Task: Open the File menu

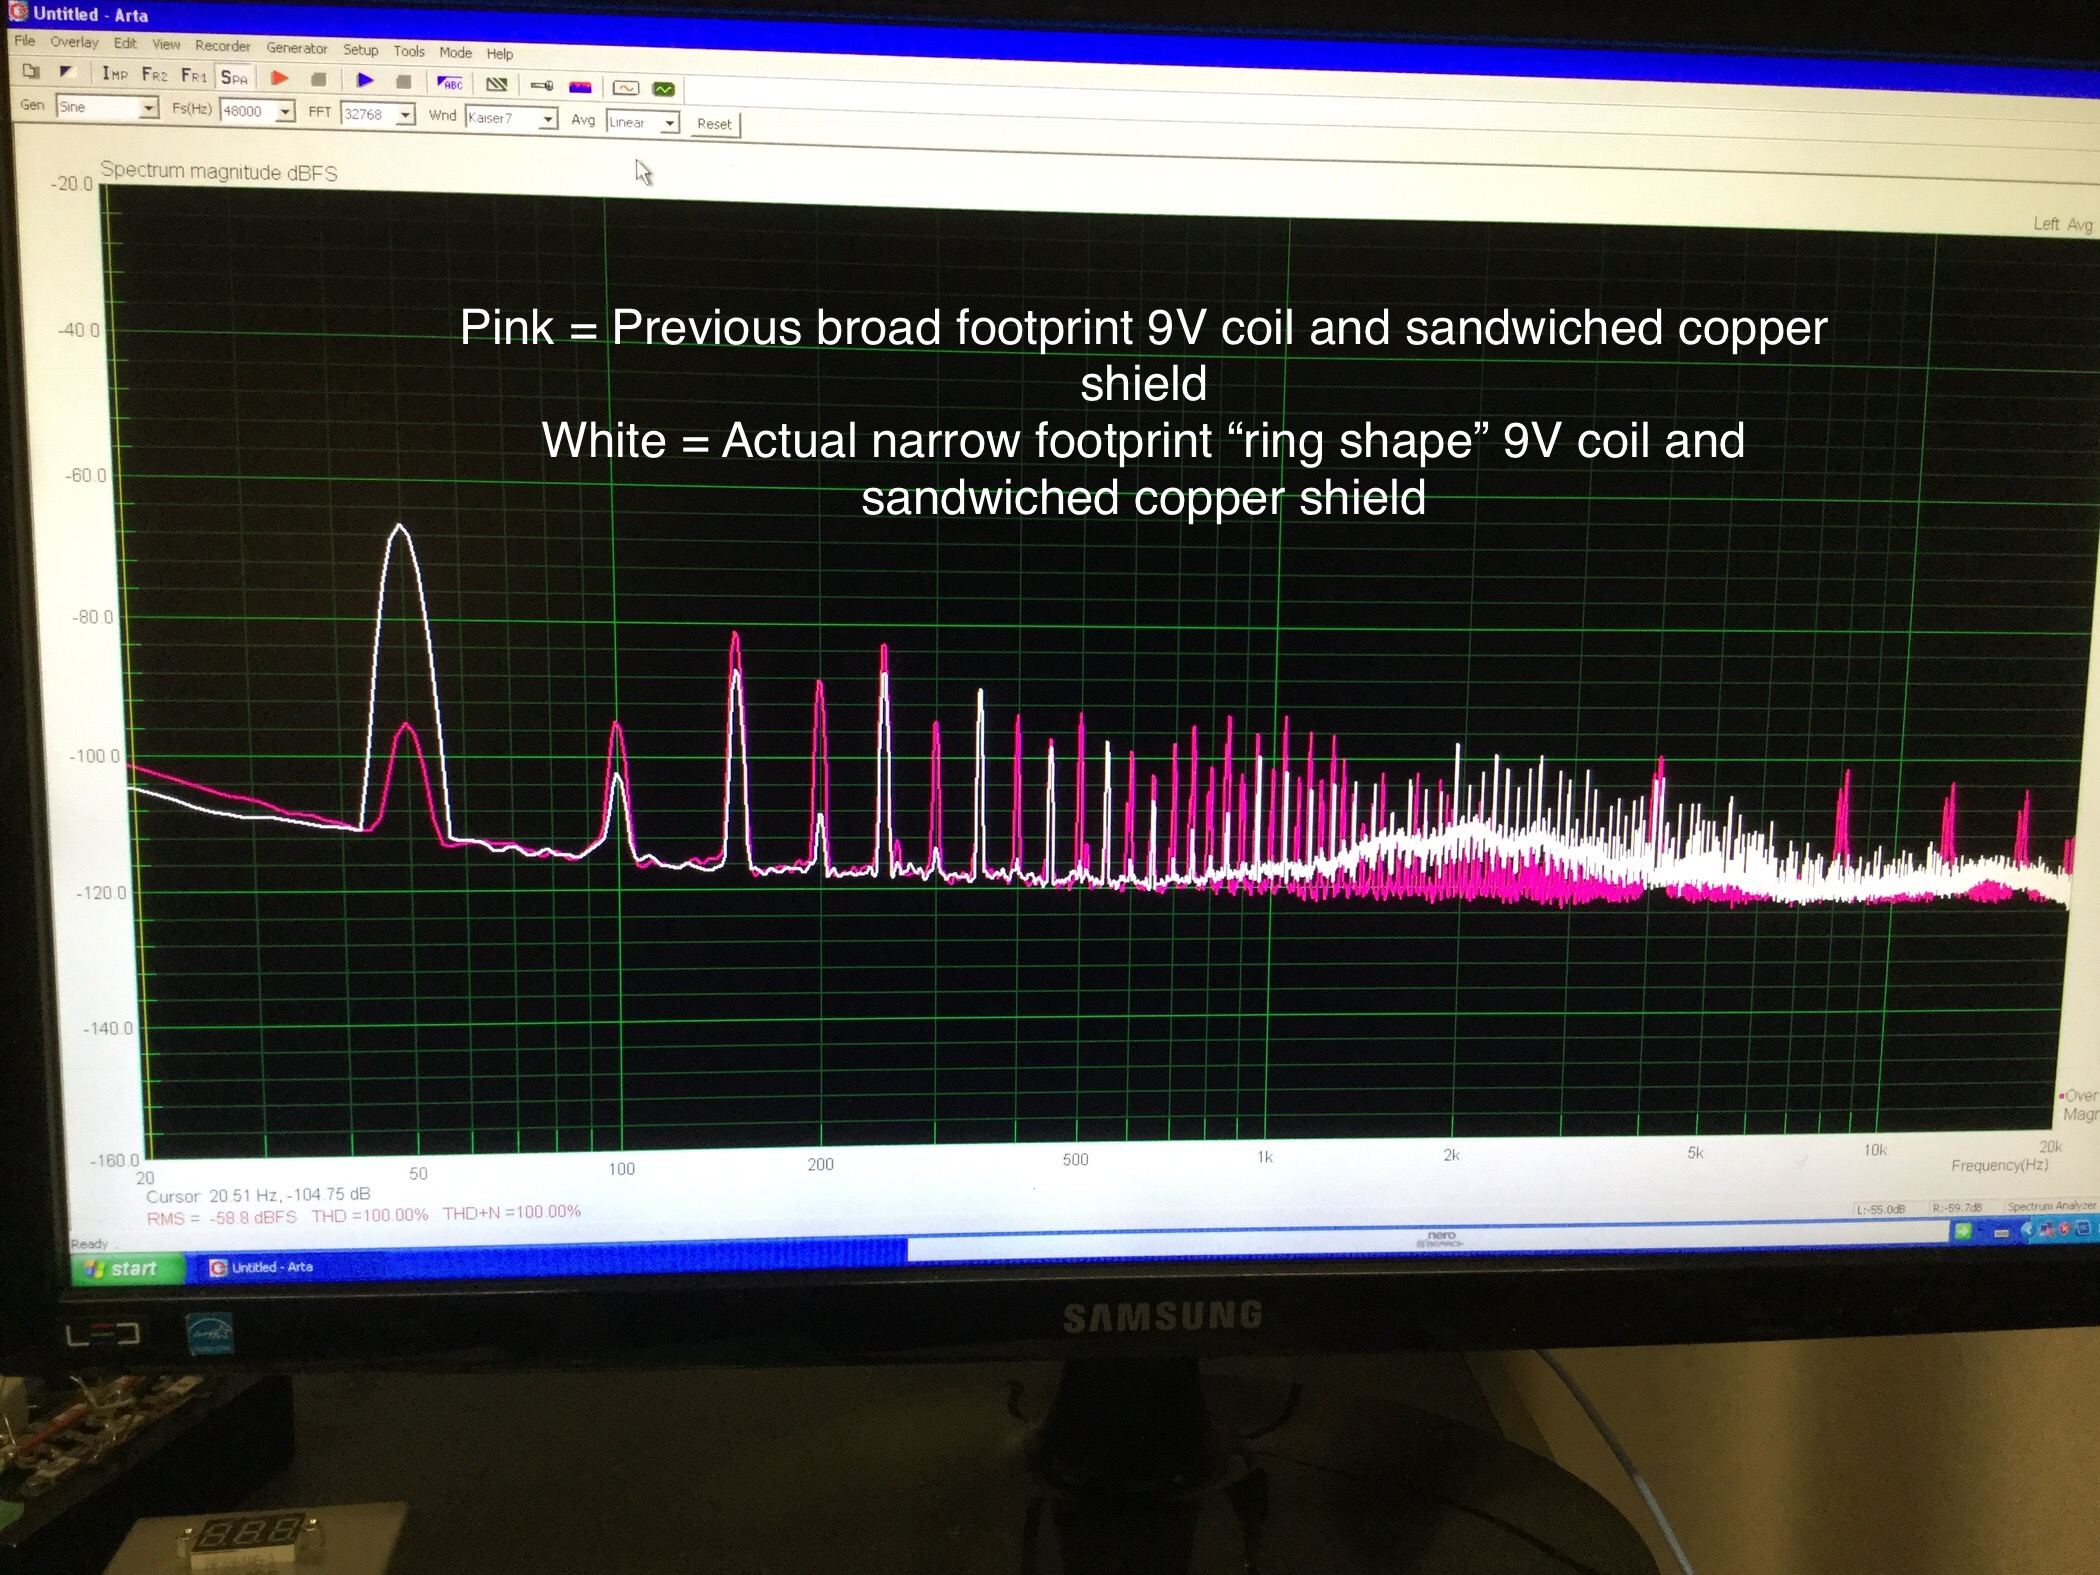Action: [x=25, y=41]
